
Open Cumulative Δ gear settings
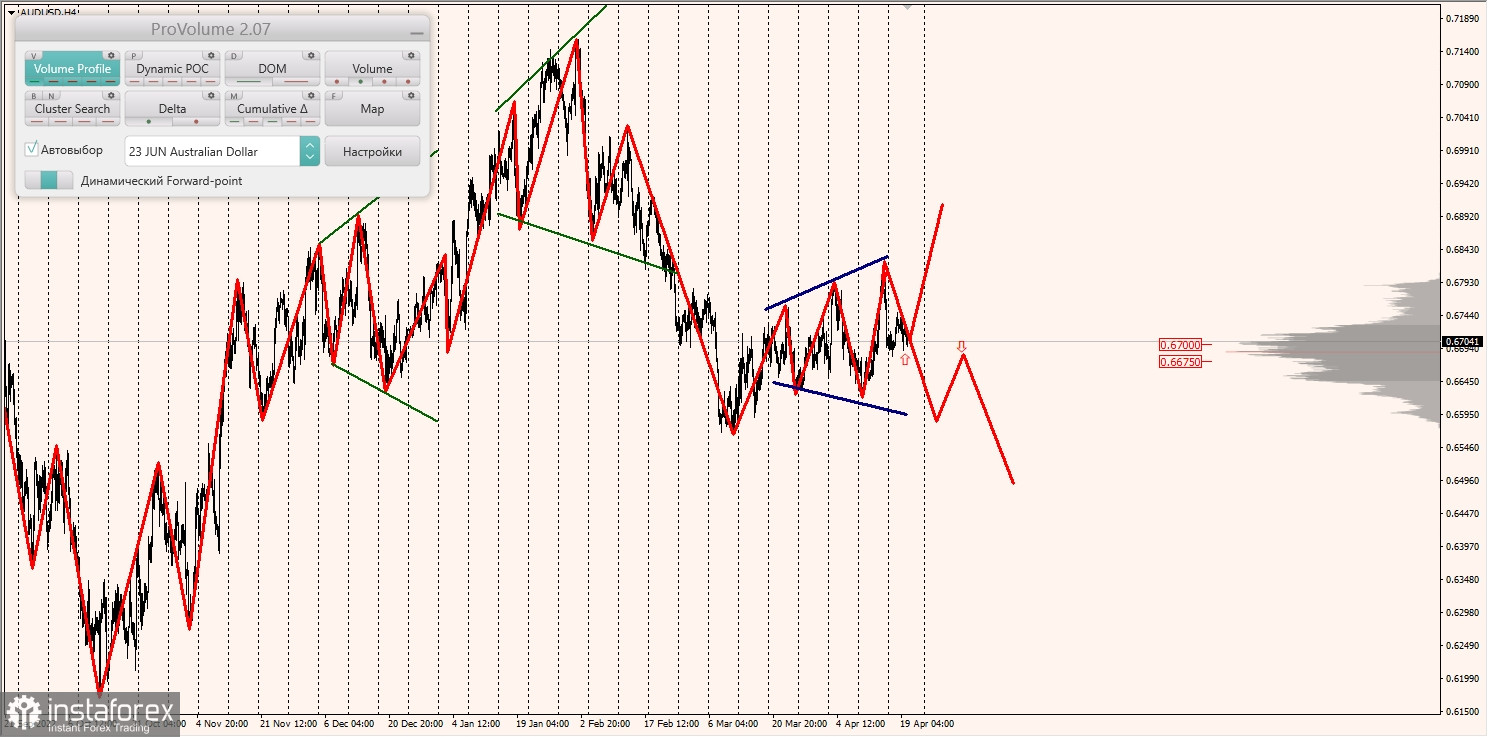311,95
